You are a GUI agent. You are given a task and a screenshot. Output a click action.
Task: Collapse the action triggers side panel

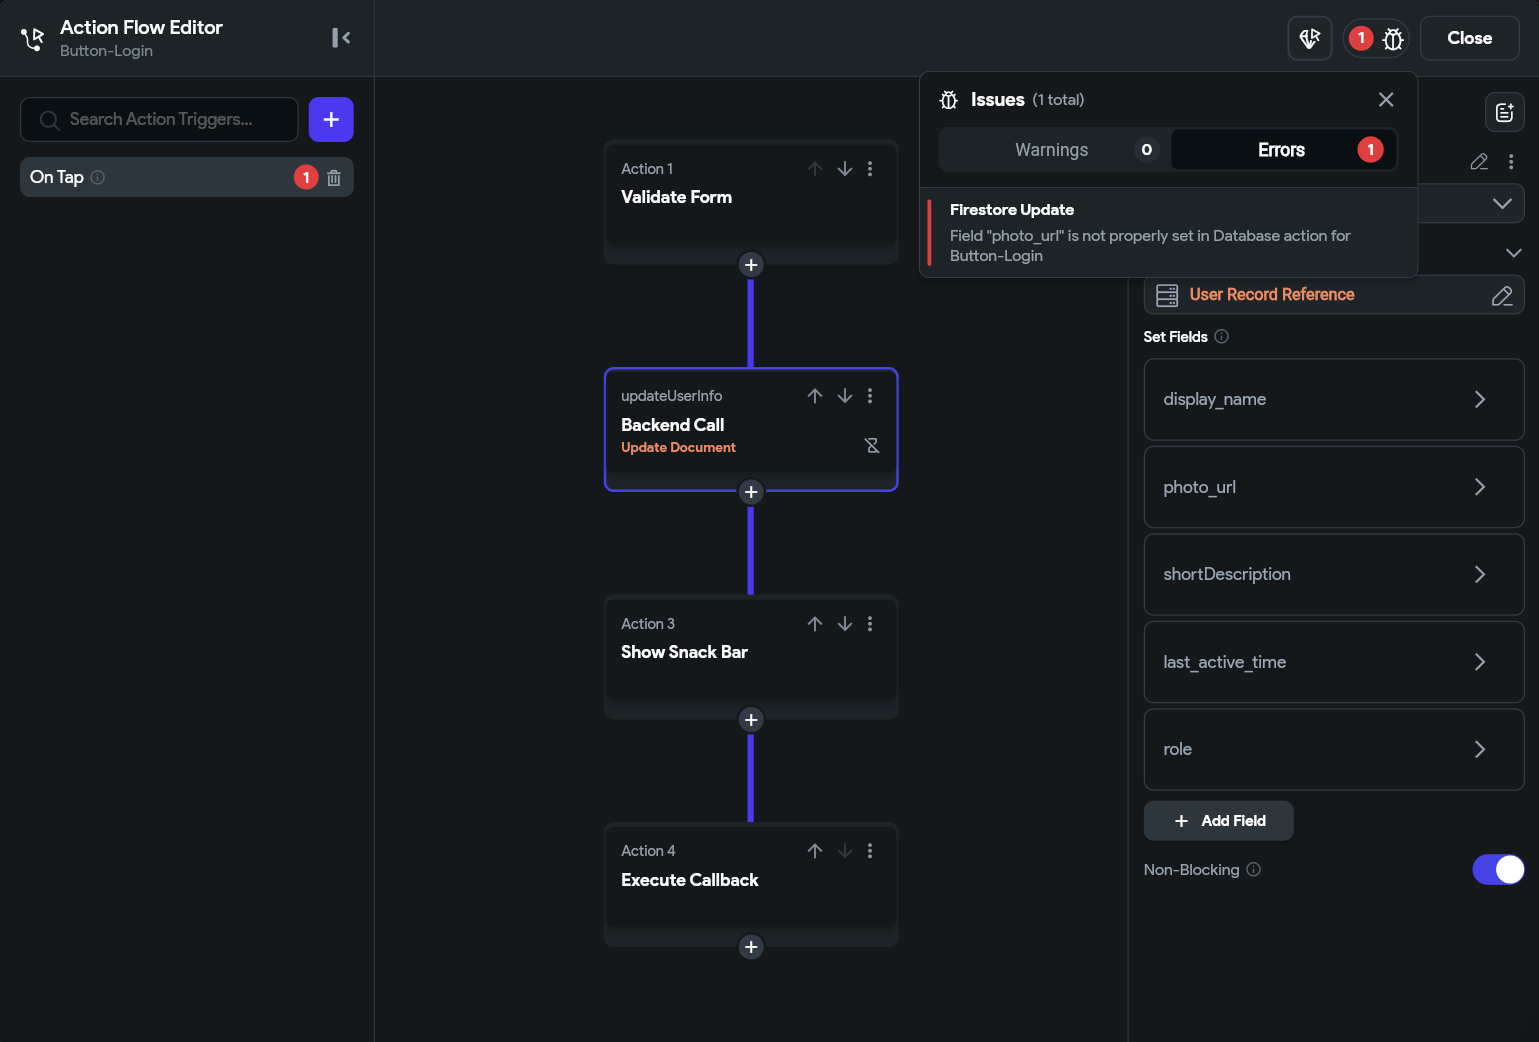click(x=341, y=38)
